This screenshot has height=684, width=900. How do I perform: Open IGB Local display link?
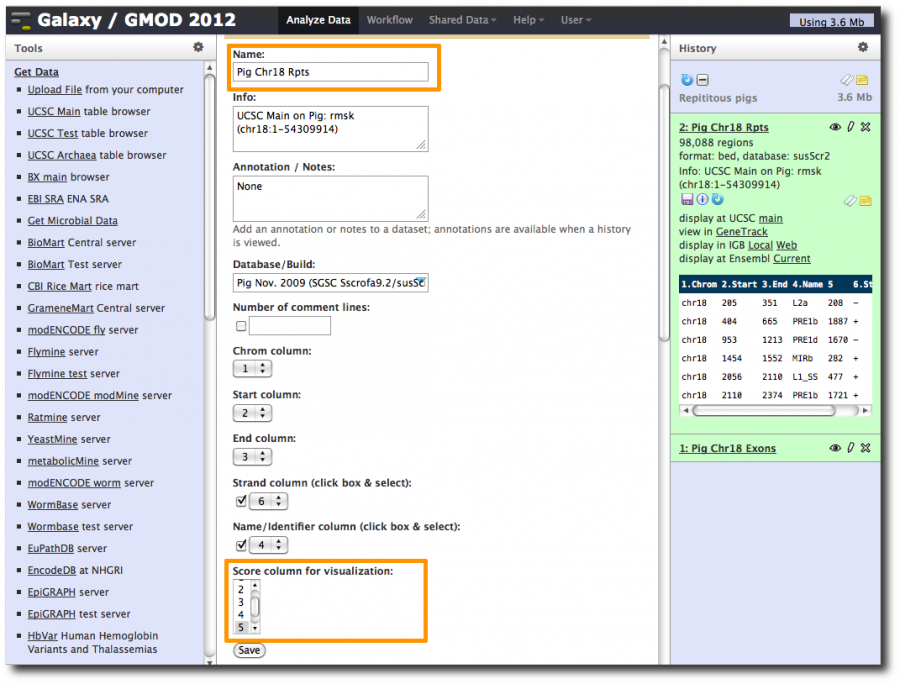pos(760,245)
